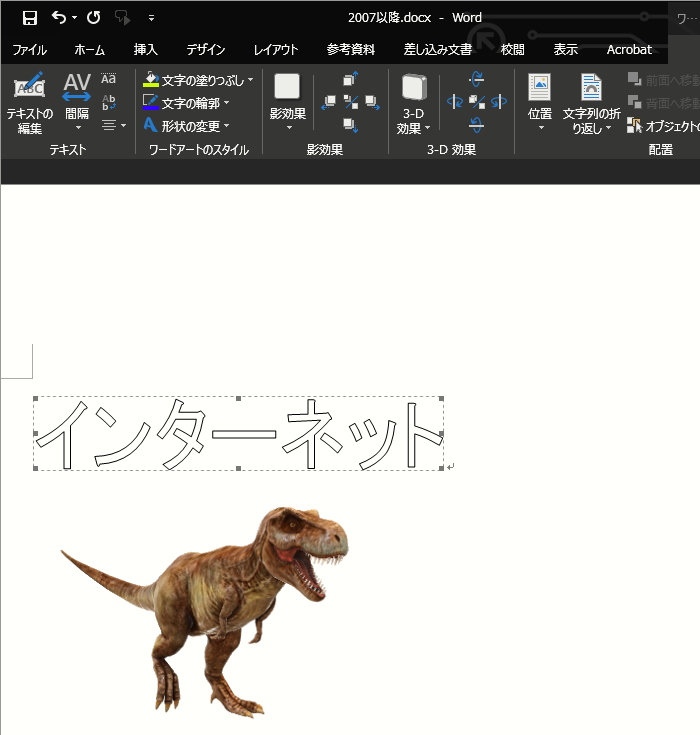
Task: Open Customize Quick Access Toolbar dropdown
Action: [x=151, y=18]
